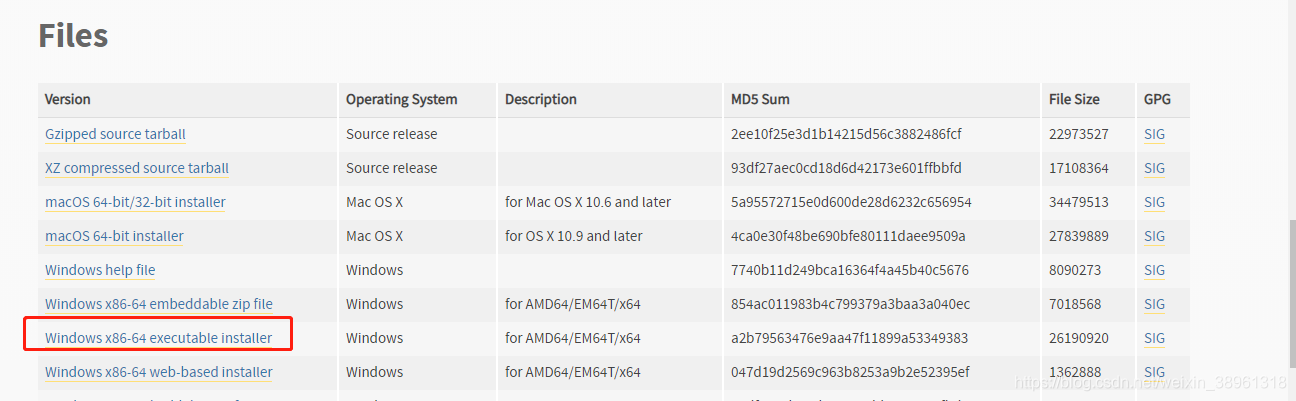
Task: Select AMD64/EM64T/x64 description for executable installer
Action: click(x=573, y=338)
